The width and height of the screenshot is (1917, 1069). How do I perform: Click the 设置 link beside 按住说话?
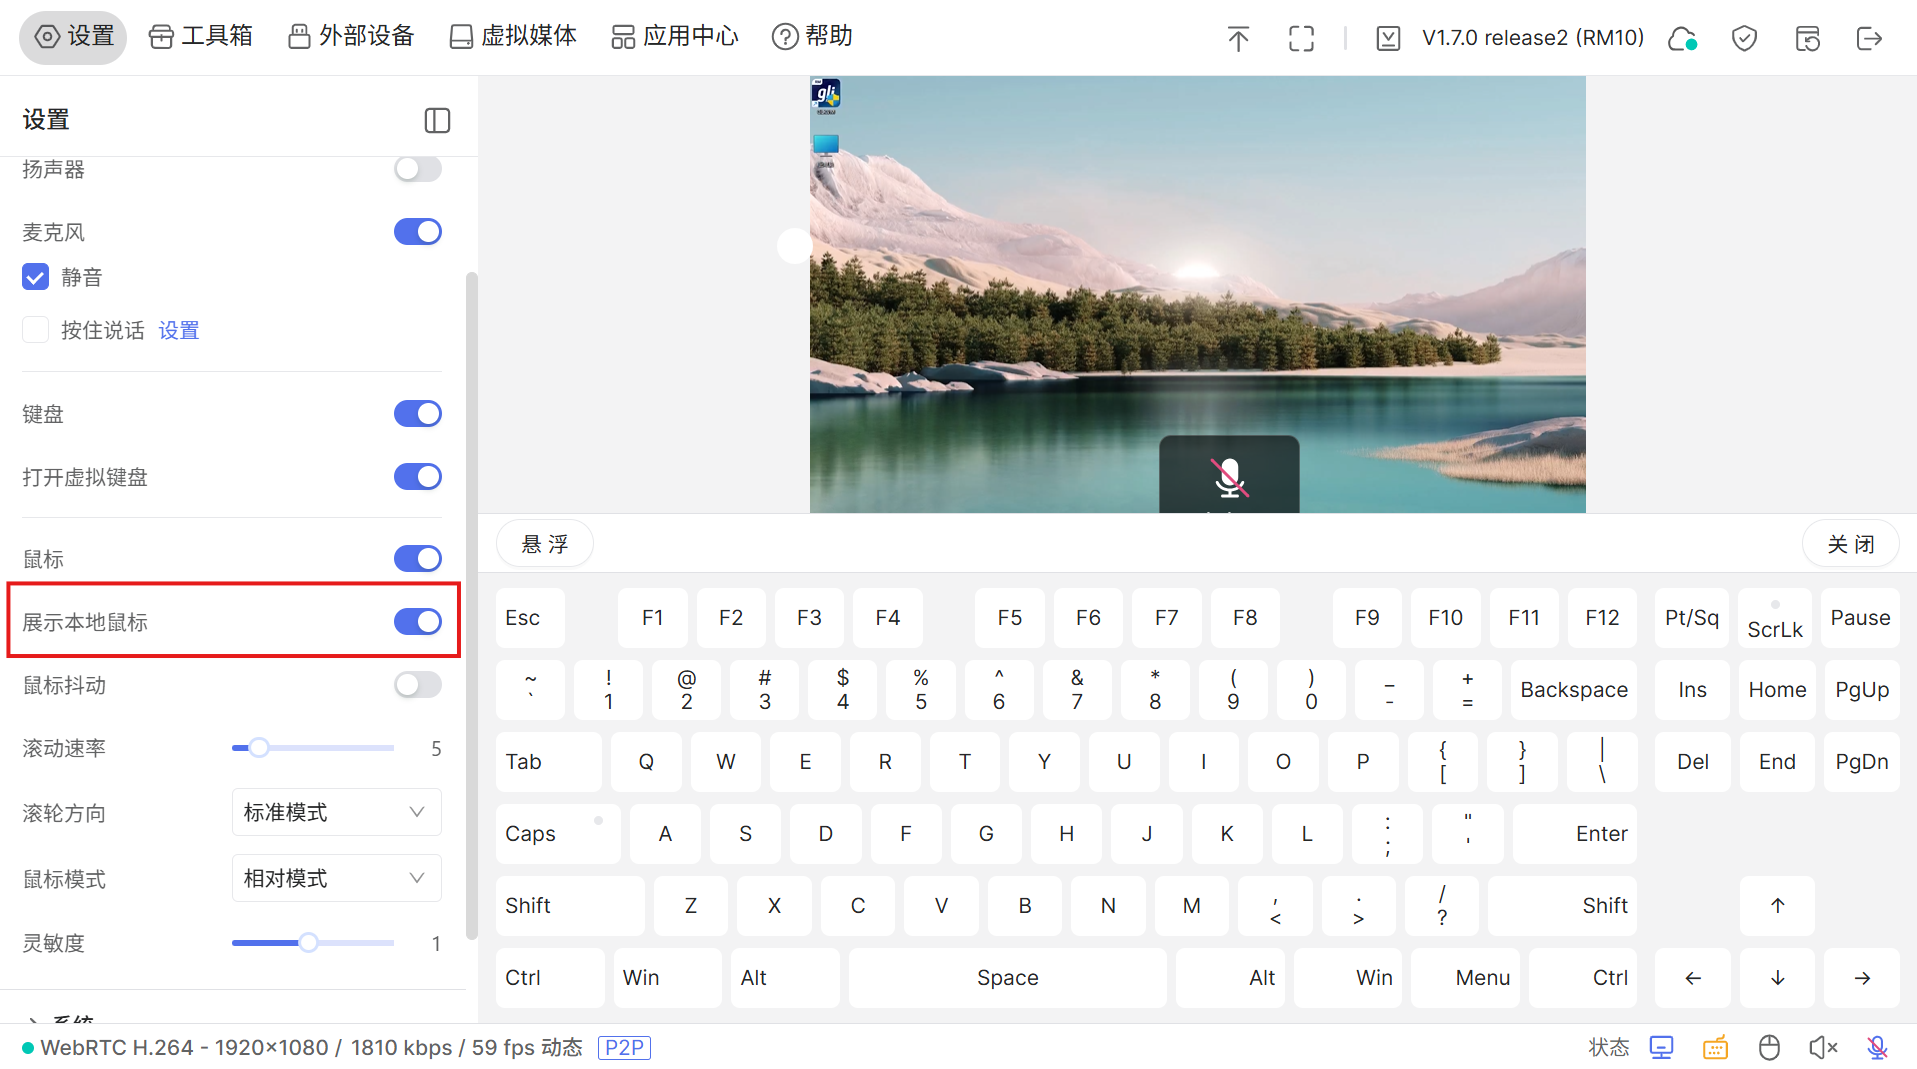[179, 330]
